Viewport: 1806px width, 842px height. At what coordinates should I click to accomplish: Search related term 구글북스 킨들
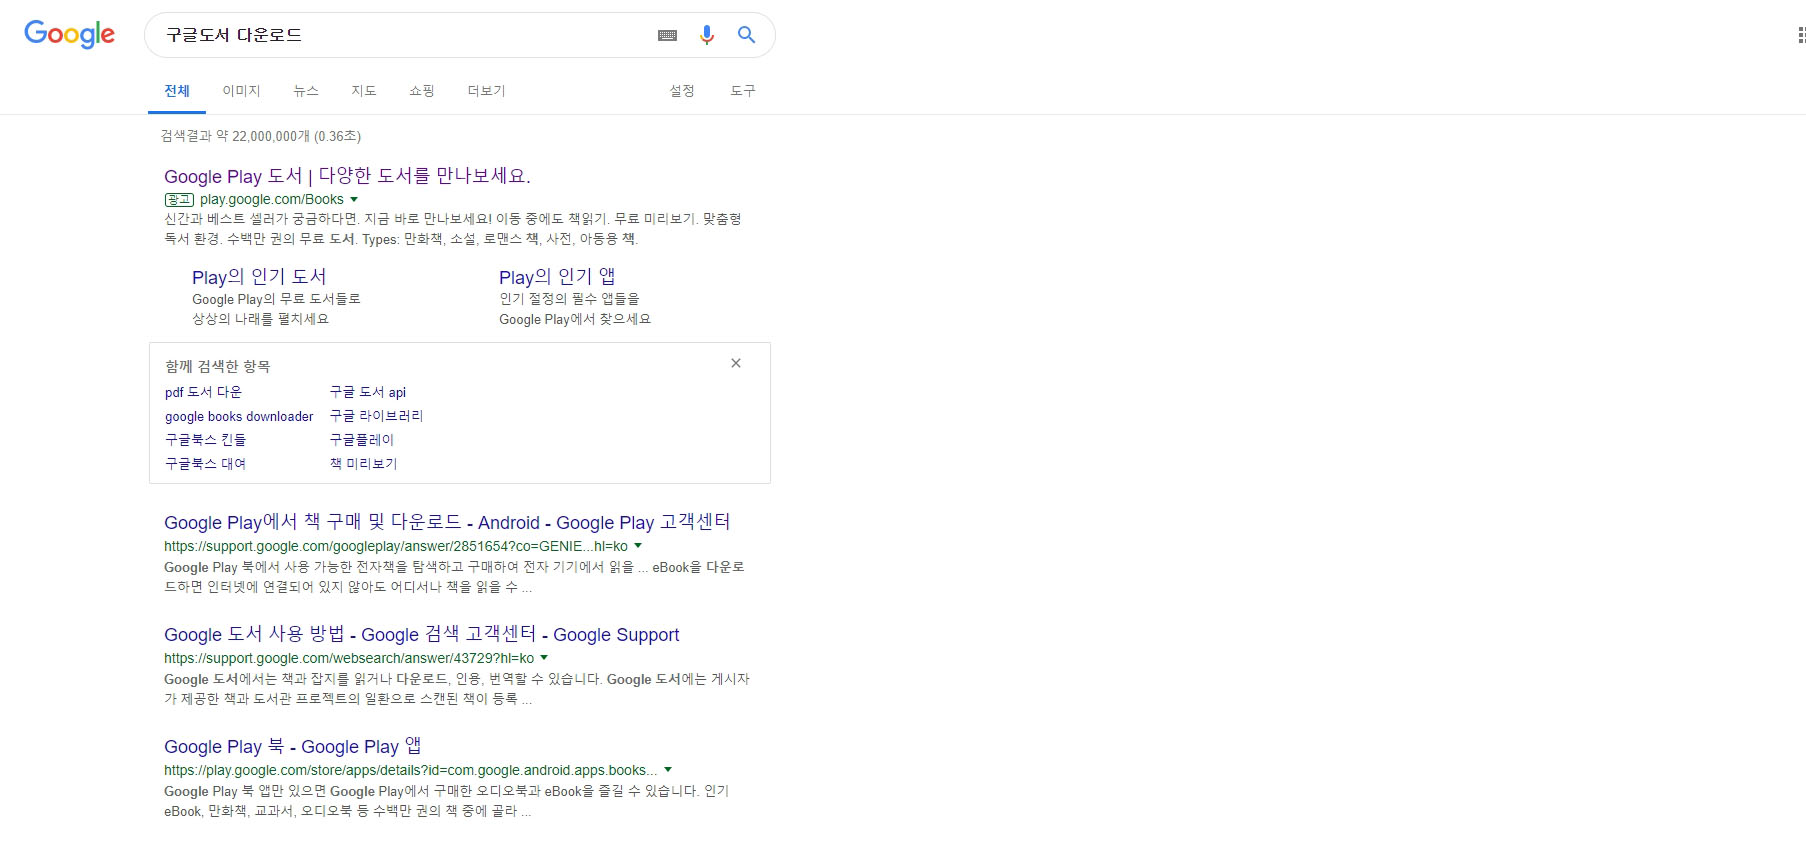[x=205, y=440]
